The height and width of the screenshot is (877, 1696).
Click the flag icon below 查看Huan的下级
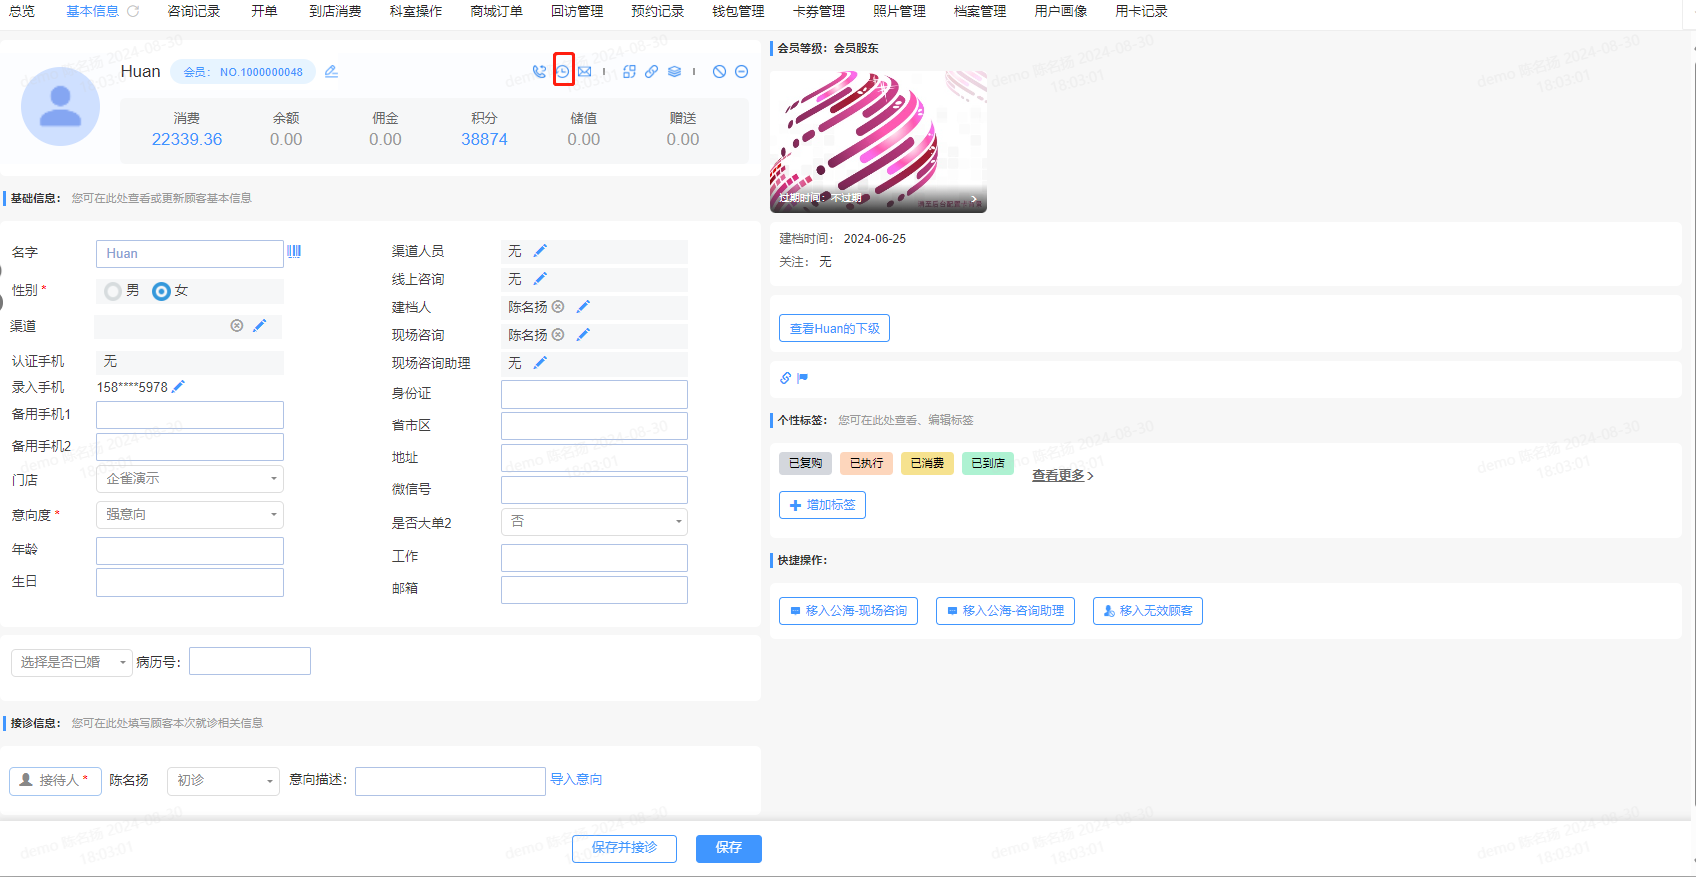802,378
